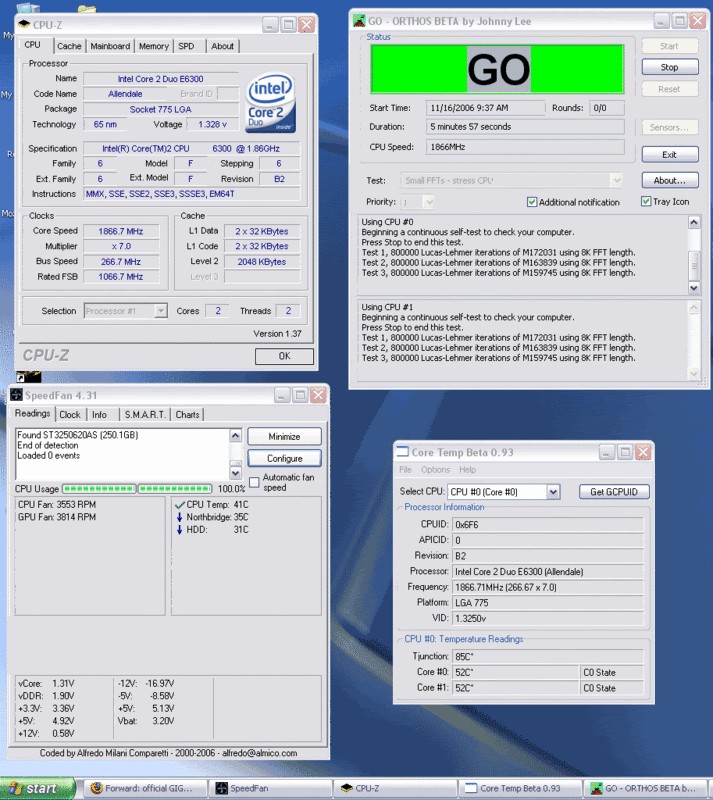The height and width of the screenshot is (800, 713).
Task: Open the Info tab in SpeedFan
Action: pos(100,415)
